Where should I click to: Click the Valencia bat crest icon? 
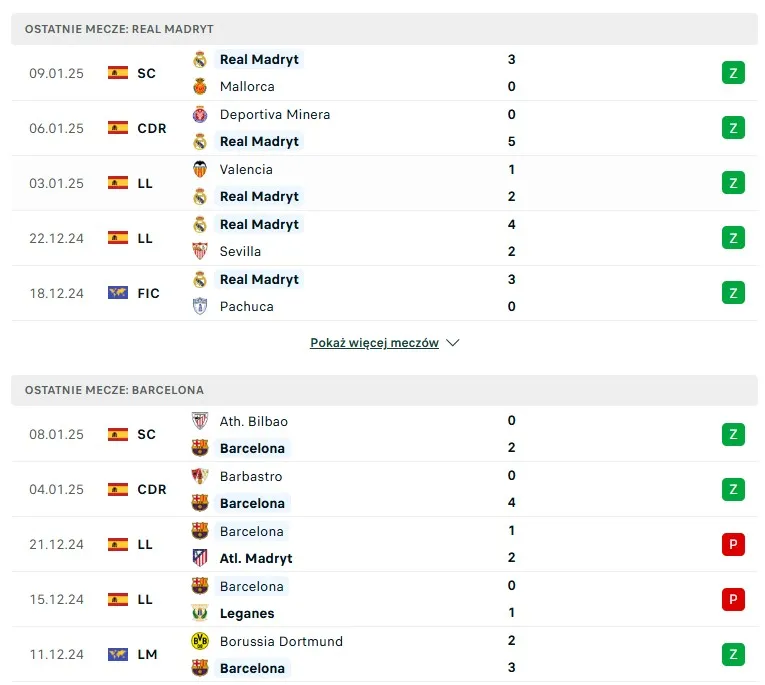point(200,170)
